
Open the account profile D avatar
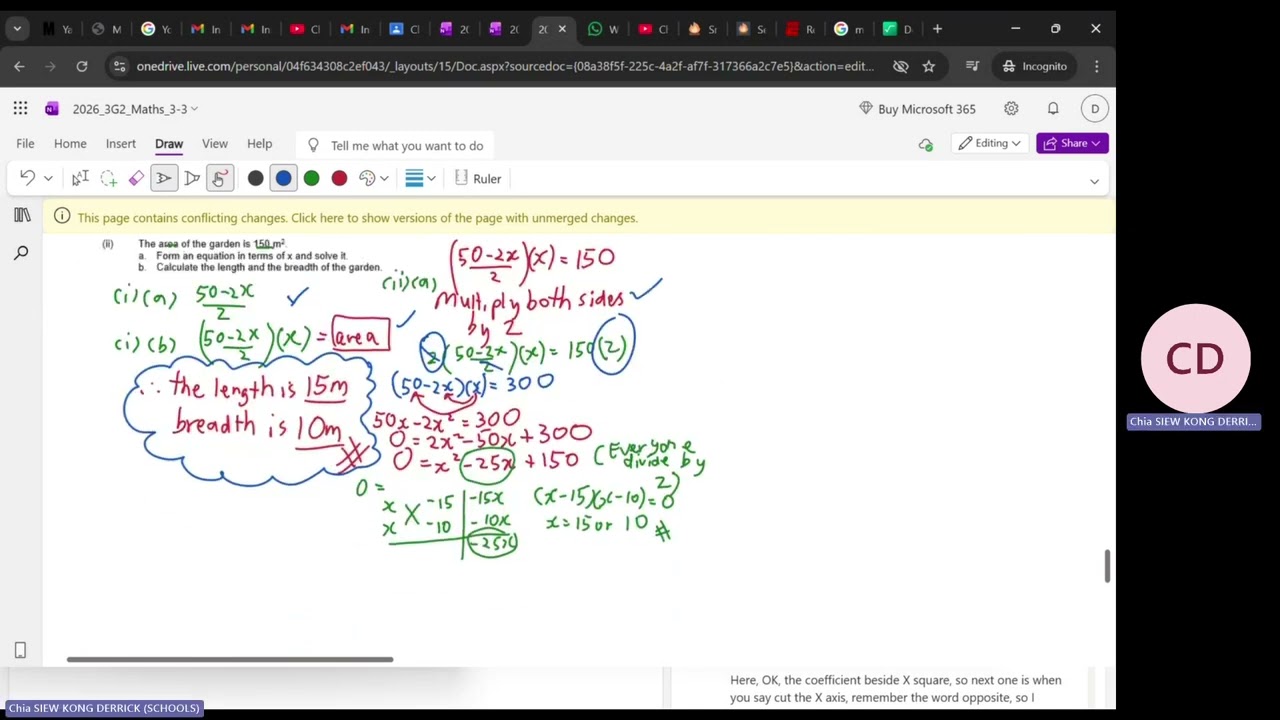pyautogui.click(x=1095, y=109)
